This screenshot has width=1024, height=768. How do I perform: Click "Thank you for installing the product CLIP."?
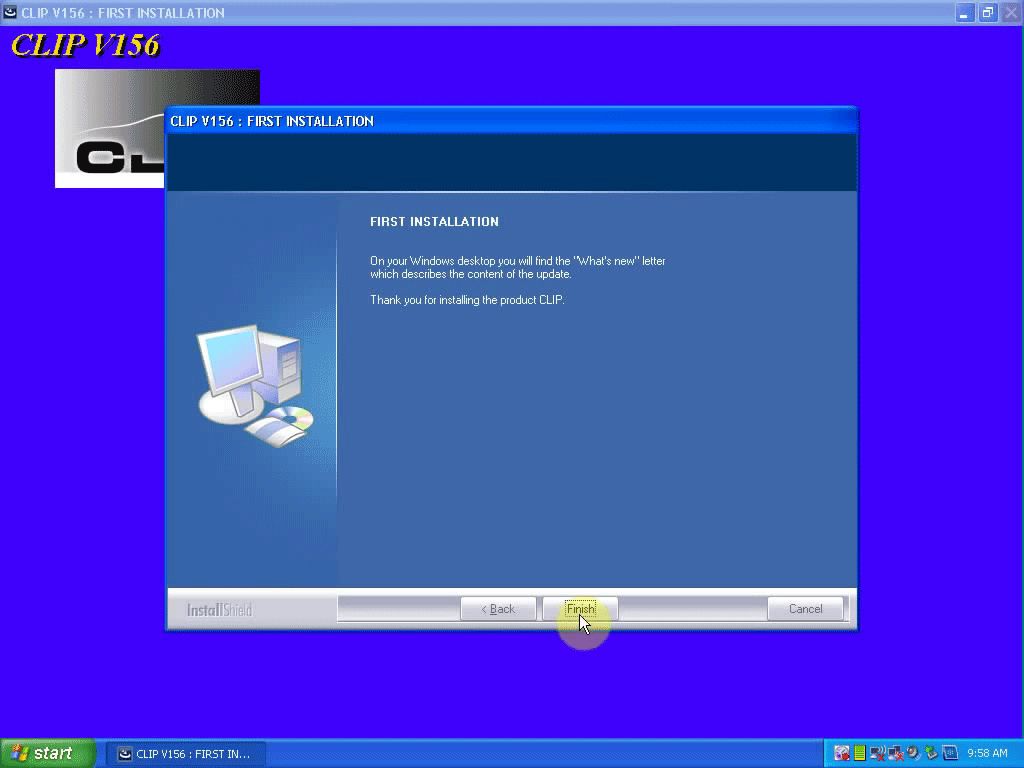click(467, 300)
